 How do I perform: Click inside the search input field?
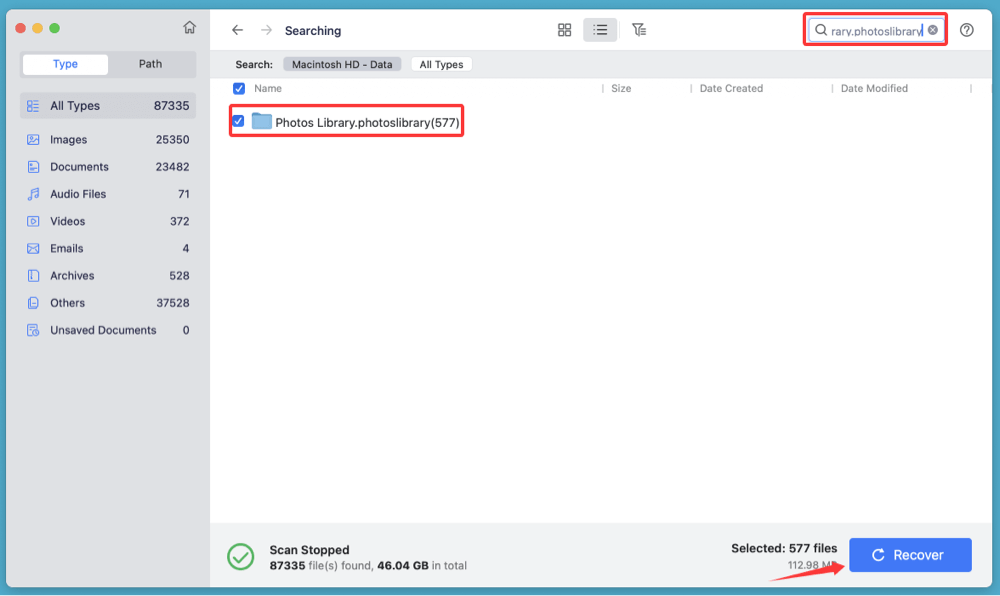click(875, 29)
